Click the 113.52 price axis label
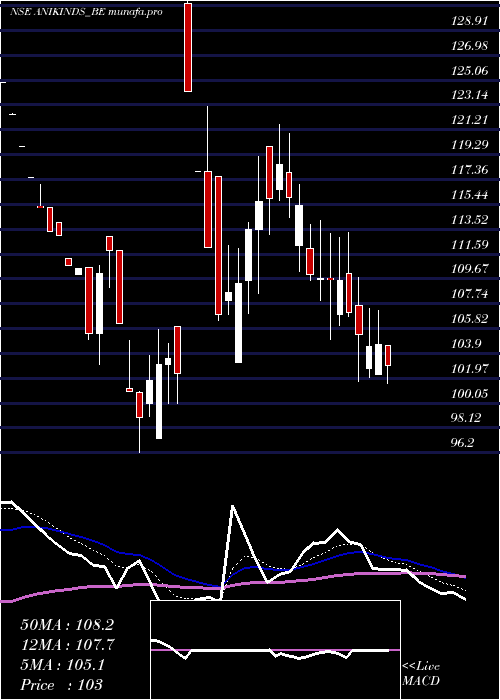 (468, 220)
